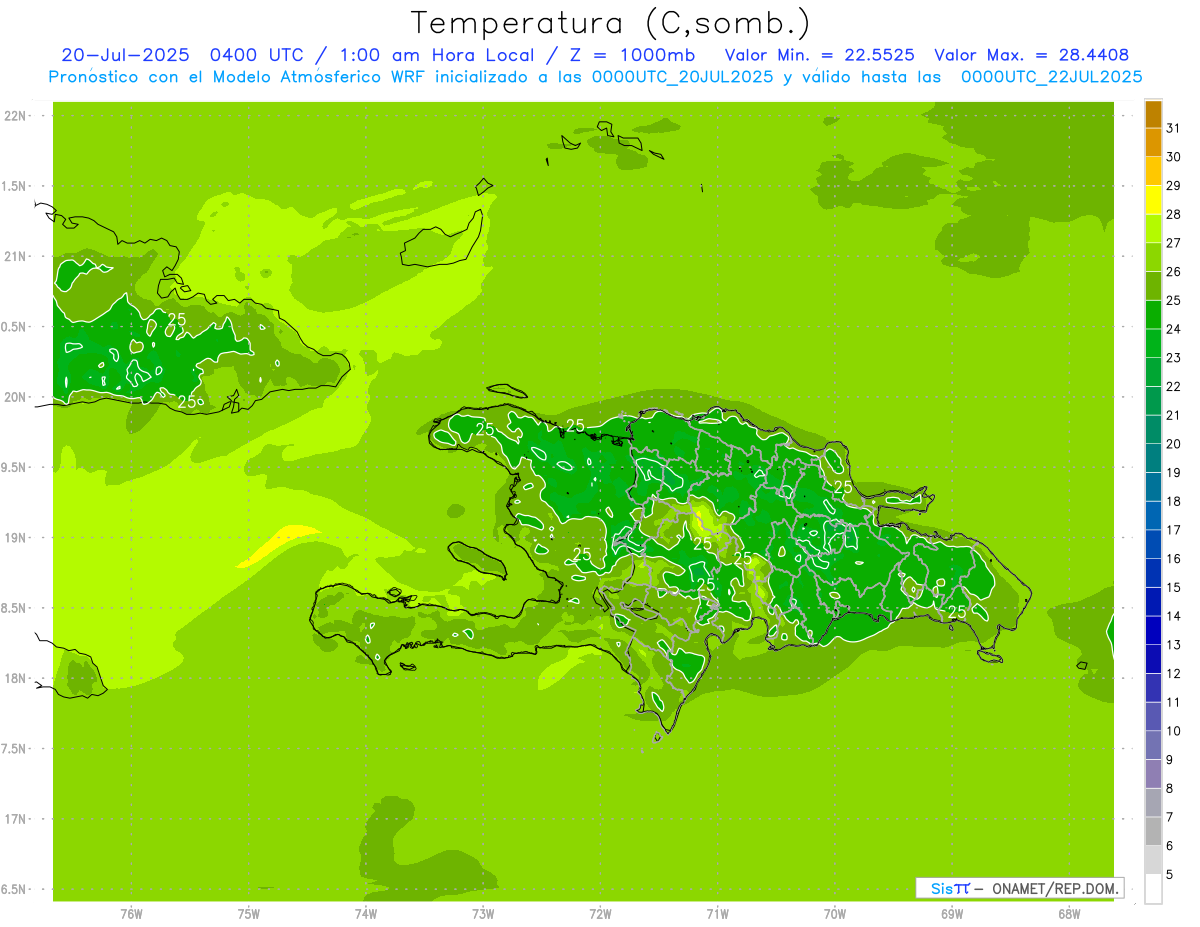Click the longitude label "74W"
Viewport: 1200px width, 927px height.
[x=366, y=914]
